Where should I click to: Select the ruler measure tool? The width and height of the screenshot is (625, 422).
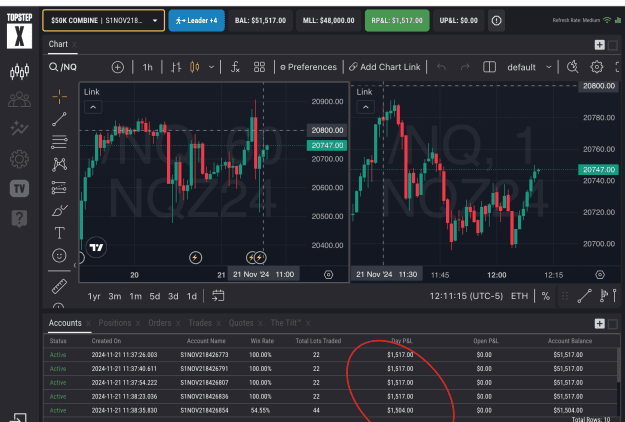point(59,286)
